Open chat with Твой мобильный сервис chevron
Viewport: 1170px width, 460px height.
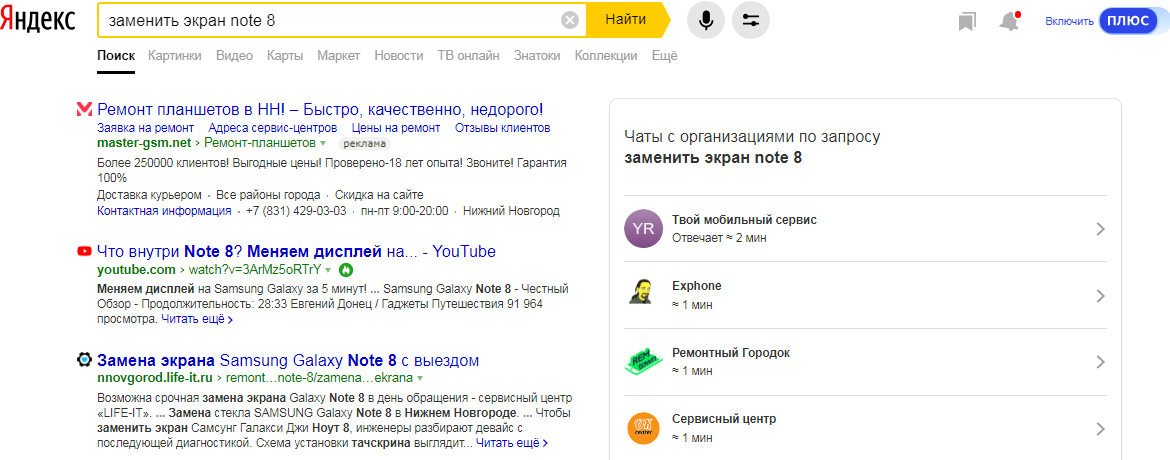(x=1100, y=229)
